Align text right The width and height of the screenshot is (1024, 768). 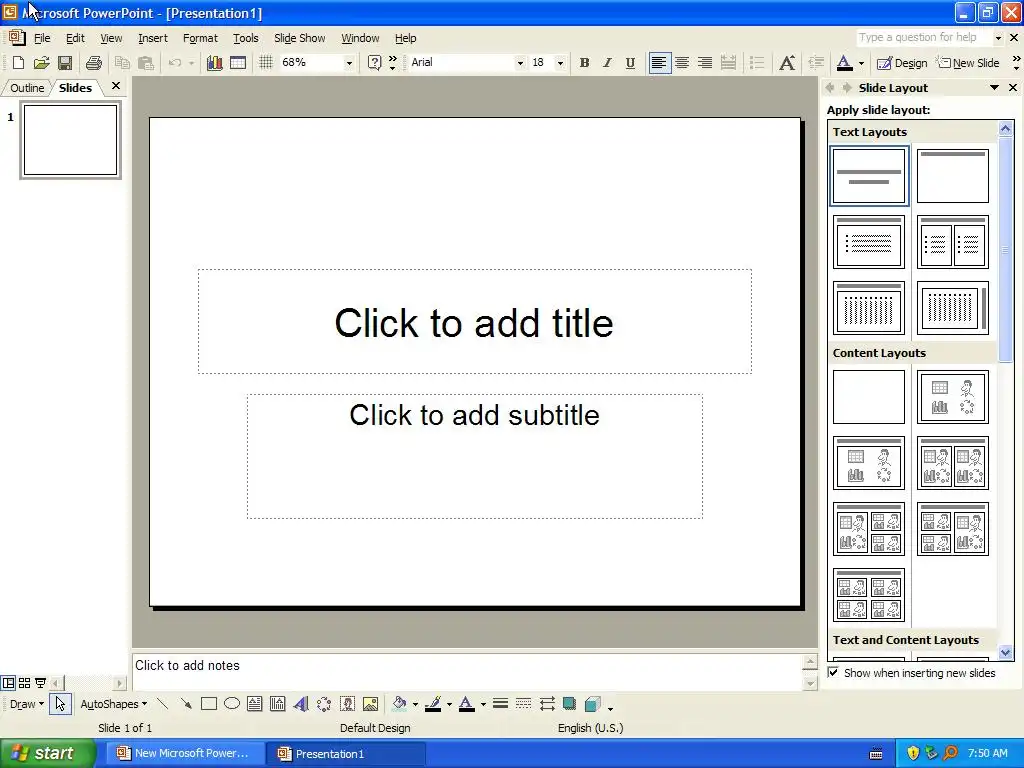tap(705, 63)
